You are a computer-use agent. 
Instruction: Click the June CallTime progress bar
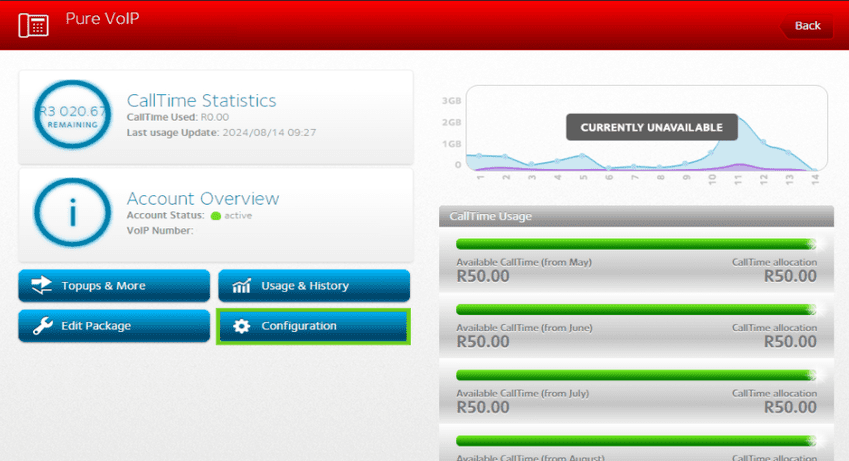(x=636, y=310)
